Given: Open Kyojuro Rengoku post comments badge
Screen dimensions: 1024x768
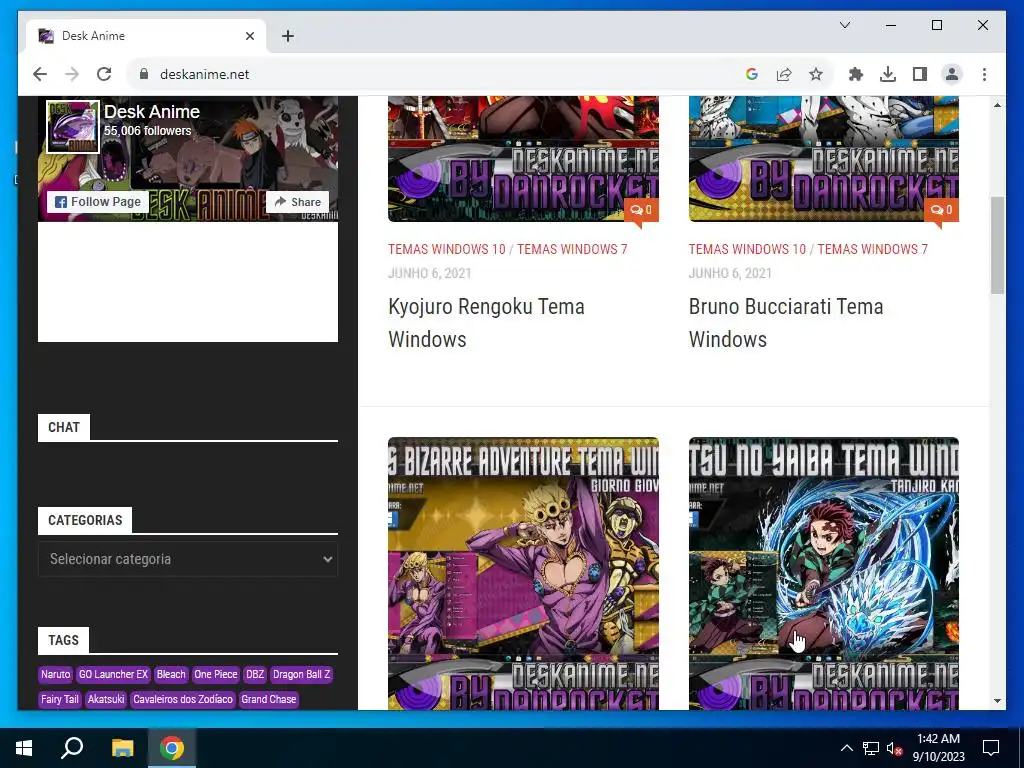Looking at the screenshot, I should [x=641, y=210].
